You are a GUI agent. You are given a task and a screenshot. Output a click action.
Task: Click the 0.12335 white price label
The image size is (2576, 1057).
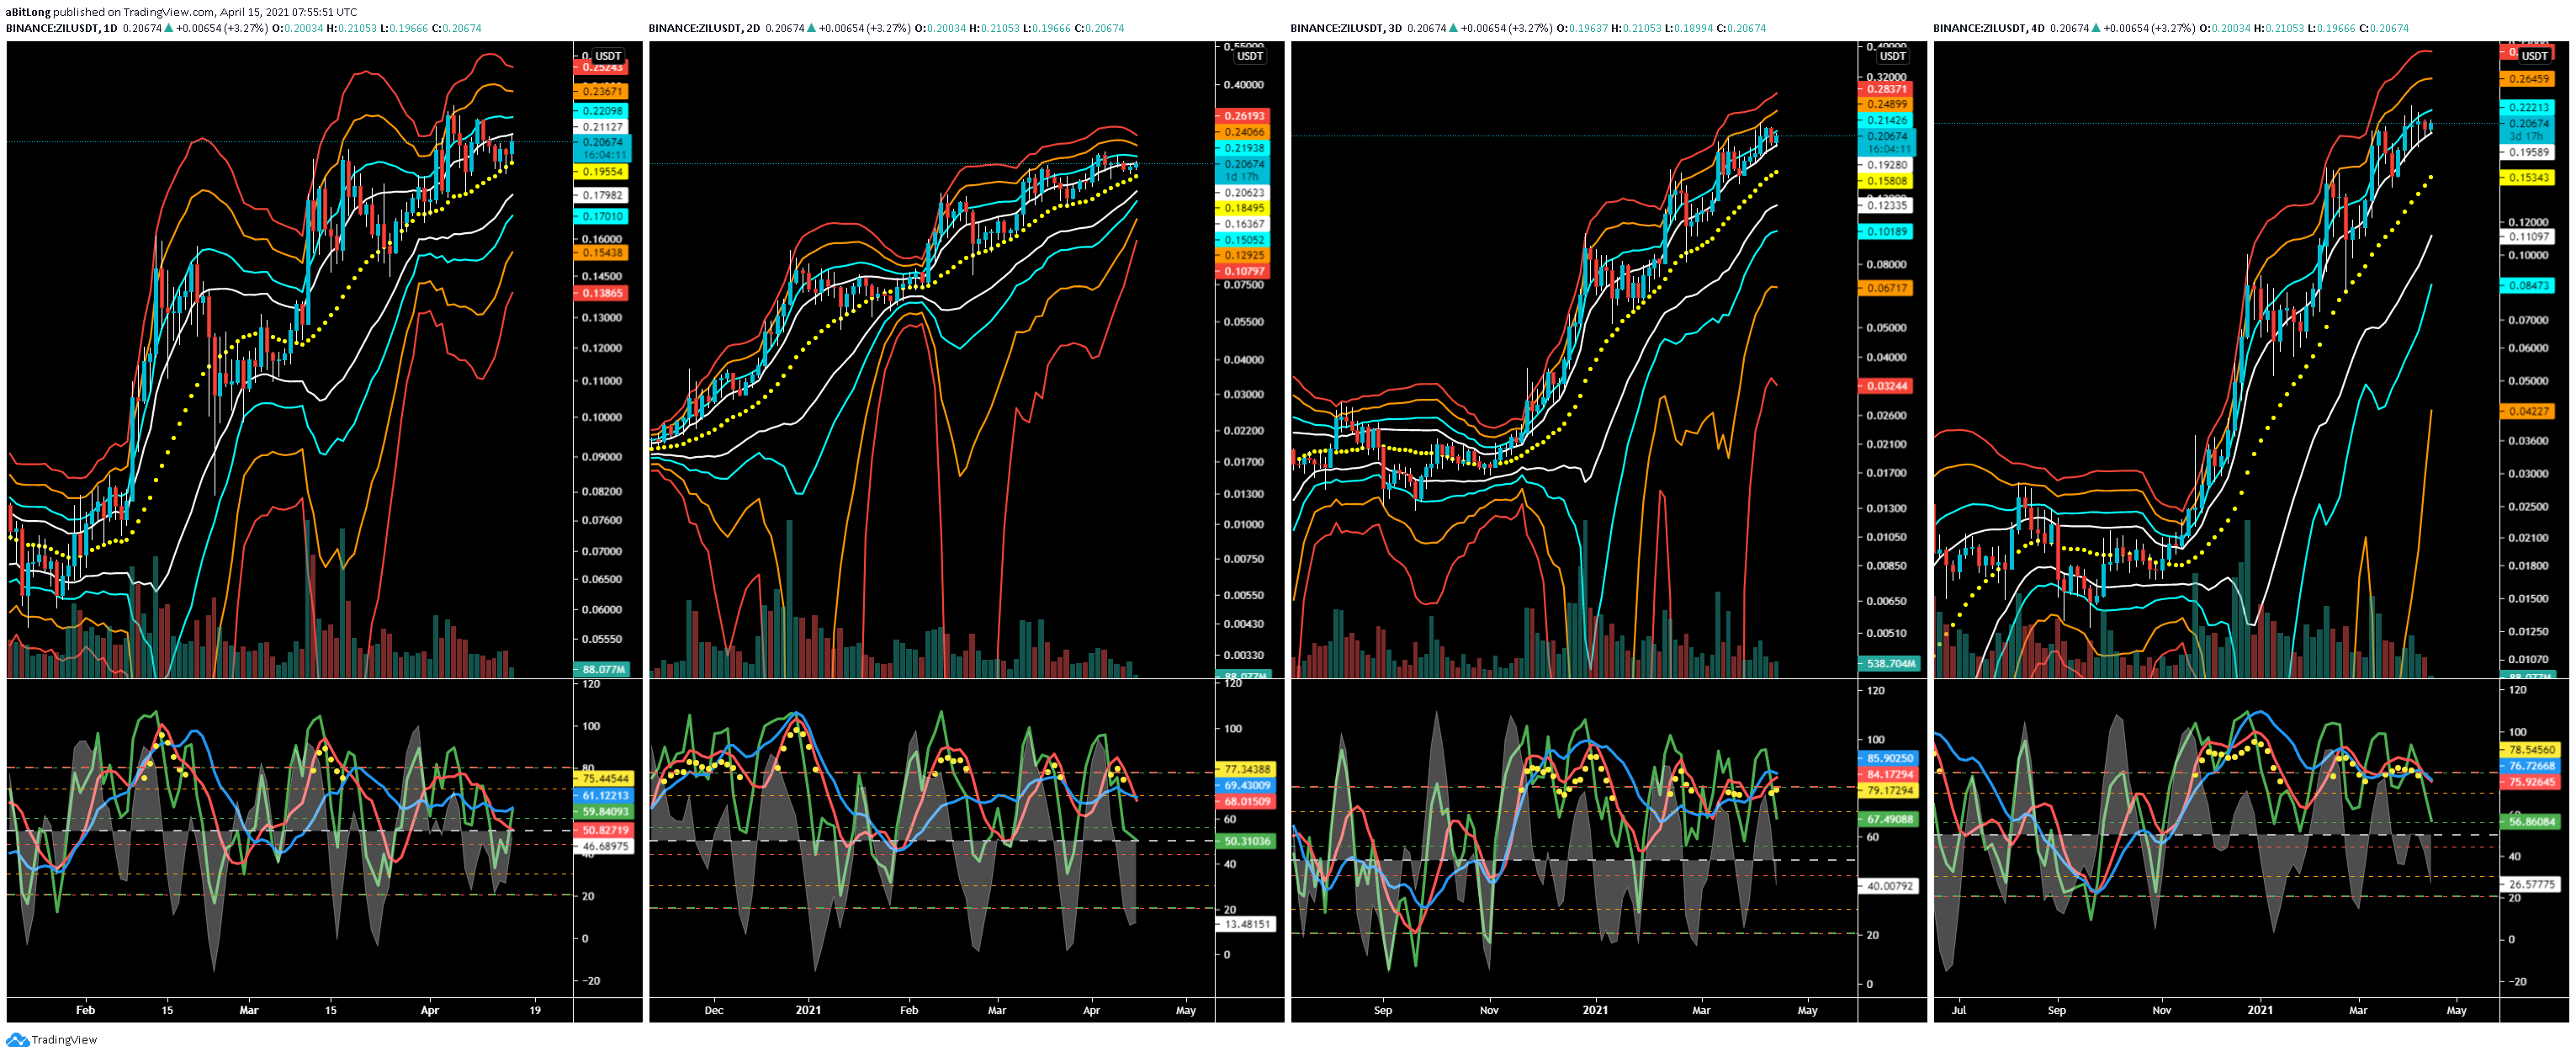[x=1886, y=205]
